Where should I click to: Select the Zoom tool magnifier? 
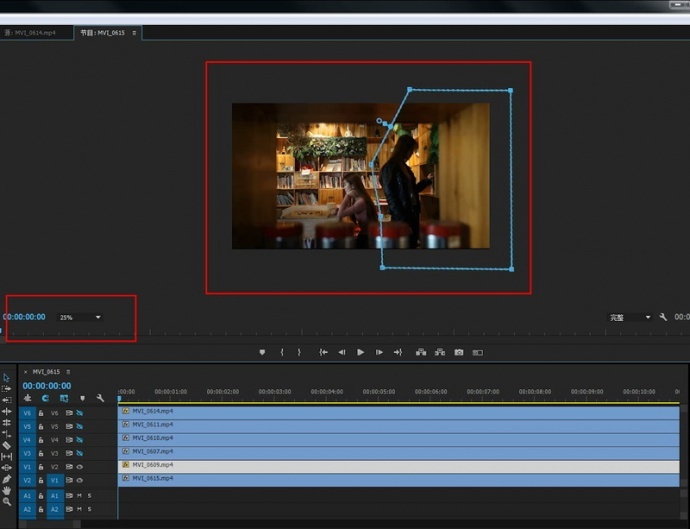(6, 502)
